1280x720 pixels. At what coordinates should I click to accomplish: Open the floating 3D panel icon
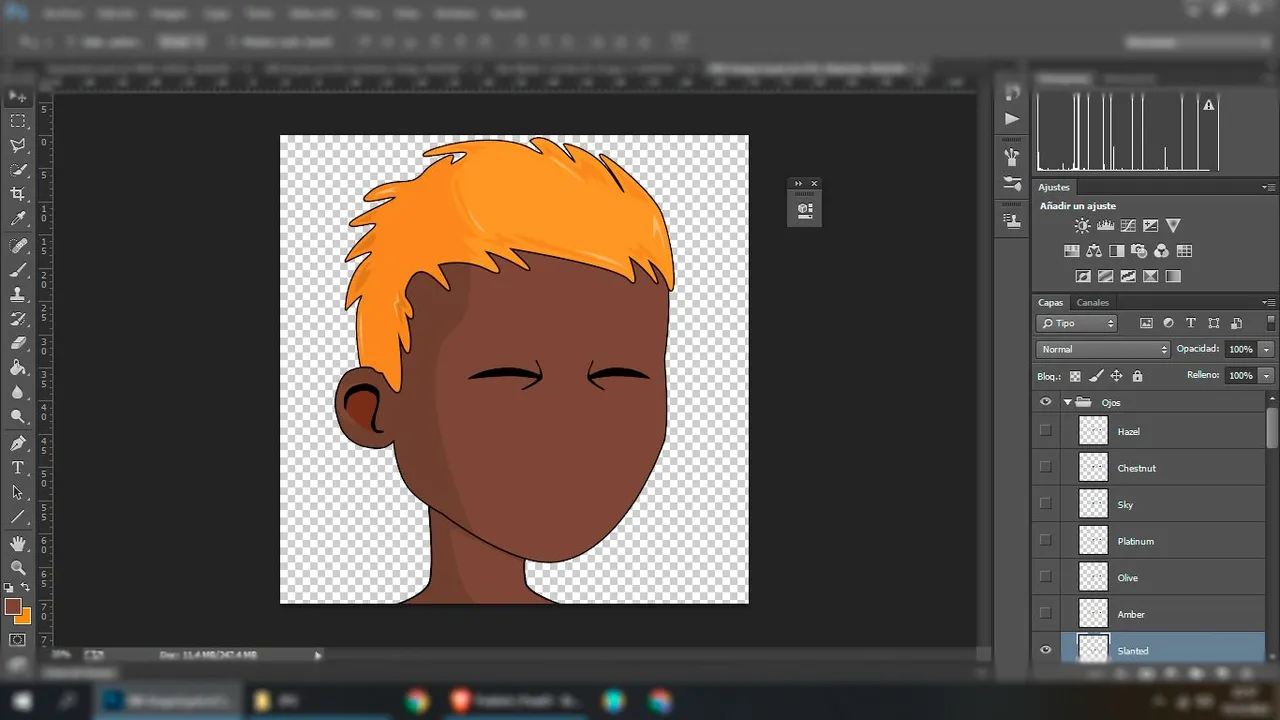pyautogui.click(x=805, y=211)
